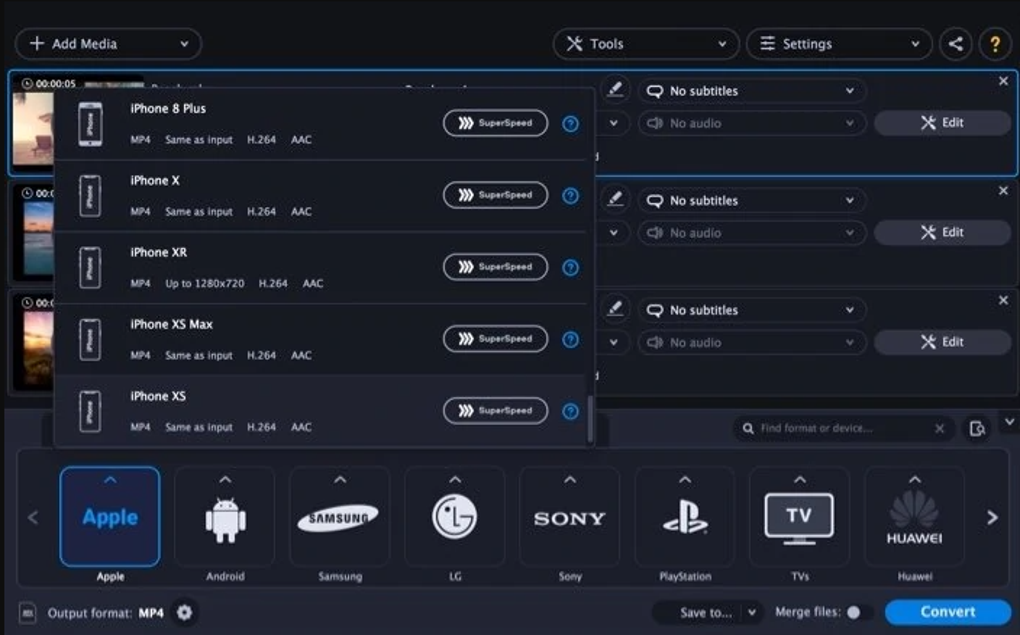Open the Settings menu
Screen dimensions: 1020x635
(x=838, y=43)
